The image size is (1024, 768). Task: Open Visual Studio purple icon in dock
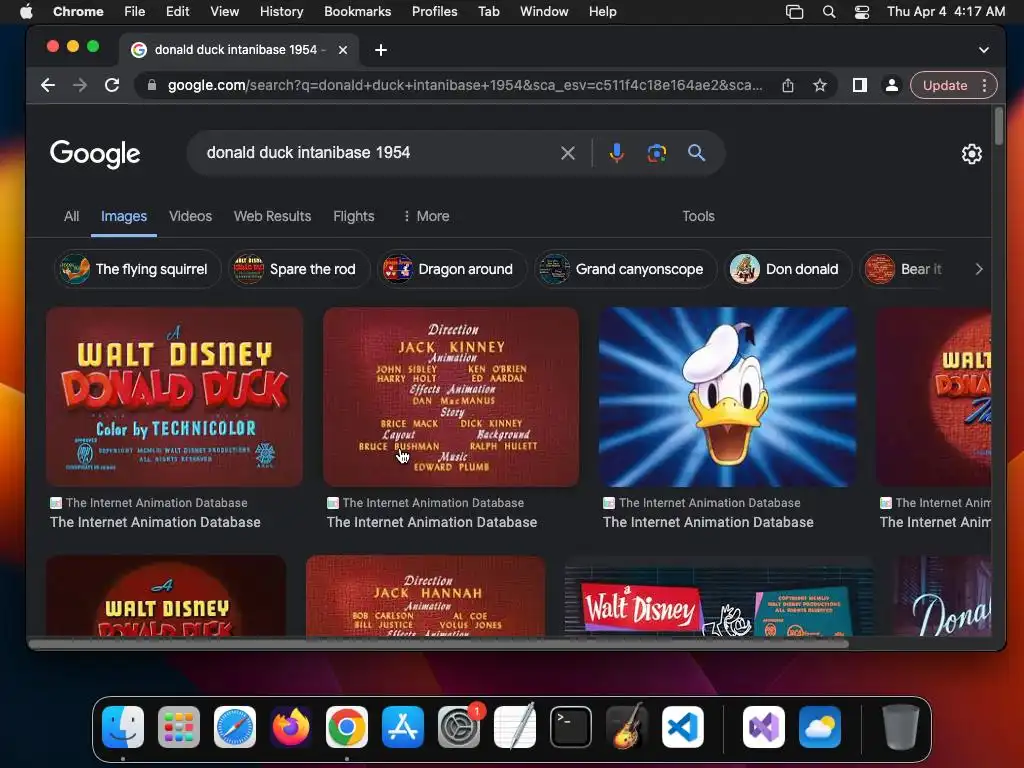pyautogui.click(x=763, y=727)
